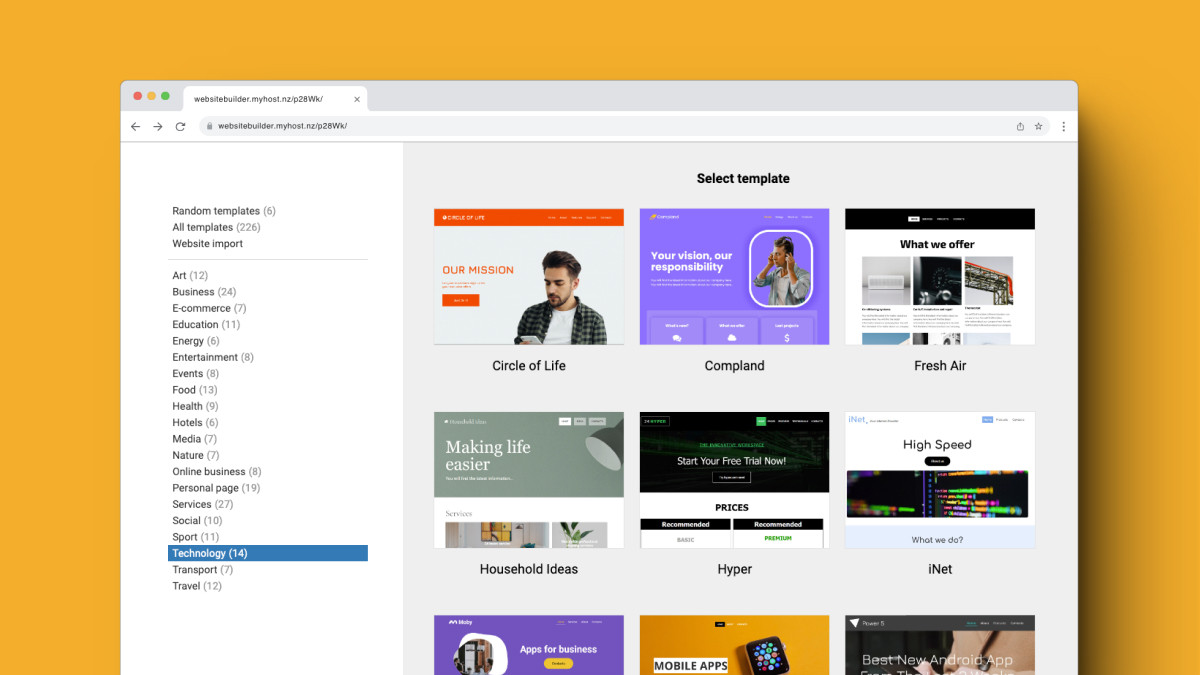Select the Hyper template preview

(734, 480)
